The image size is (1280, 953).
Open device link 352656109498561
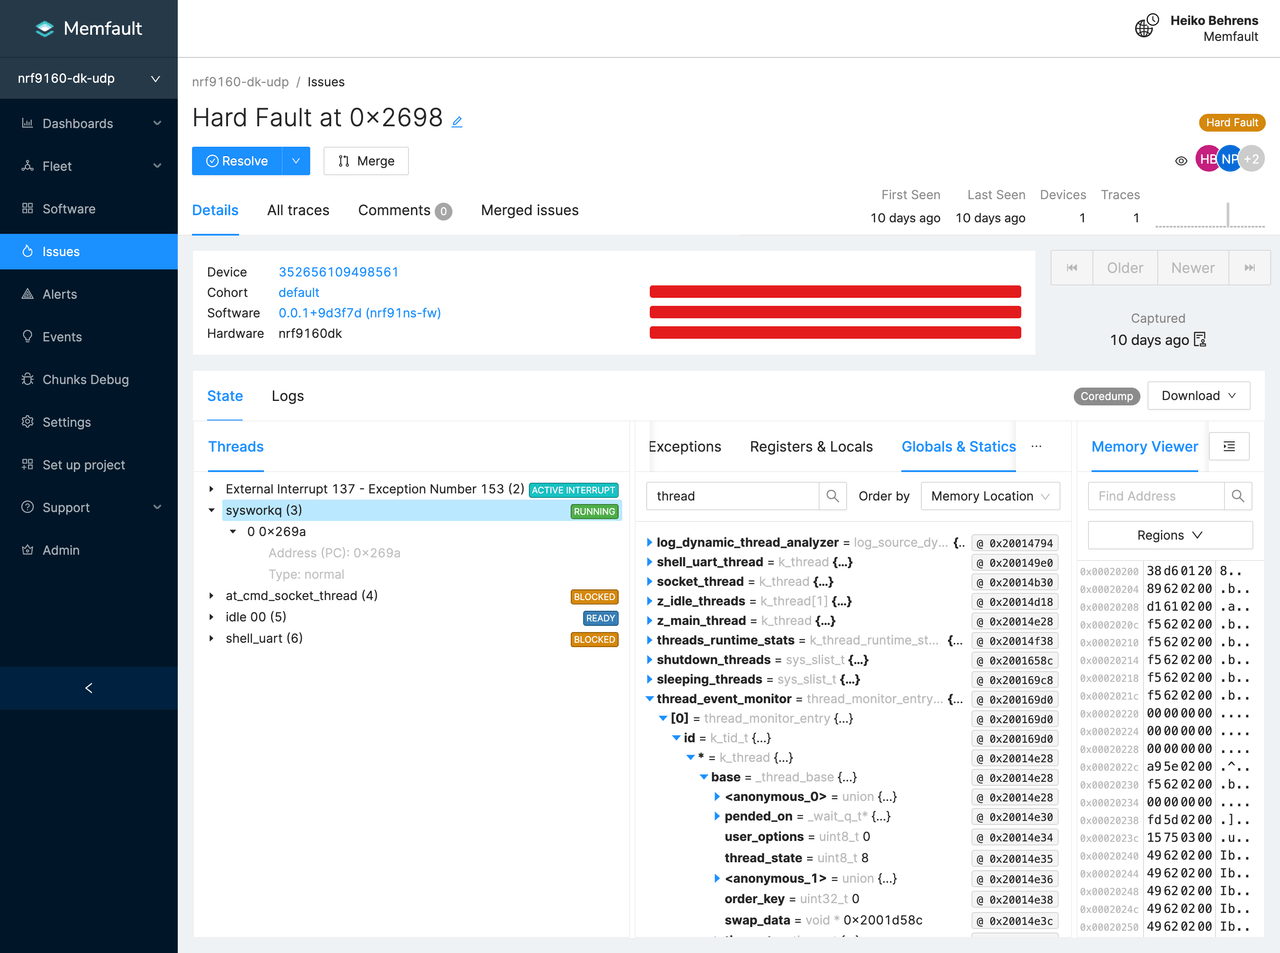338,272
